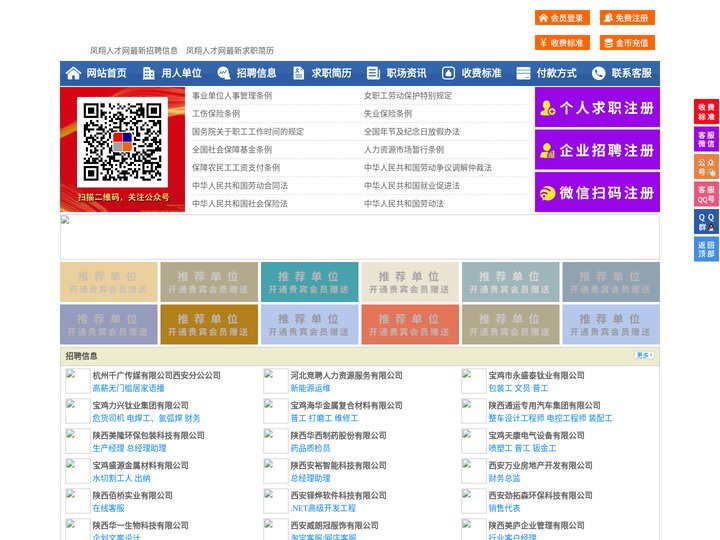Click the 会员登录 button

[x=562, y=18]
